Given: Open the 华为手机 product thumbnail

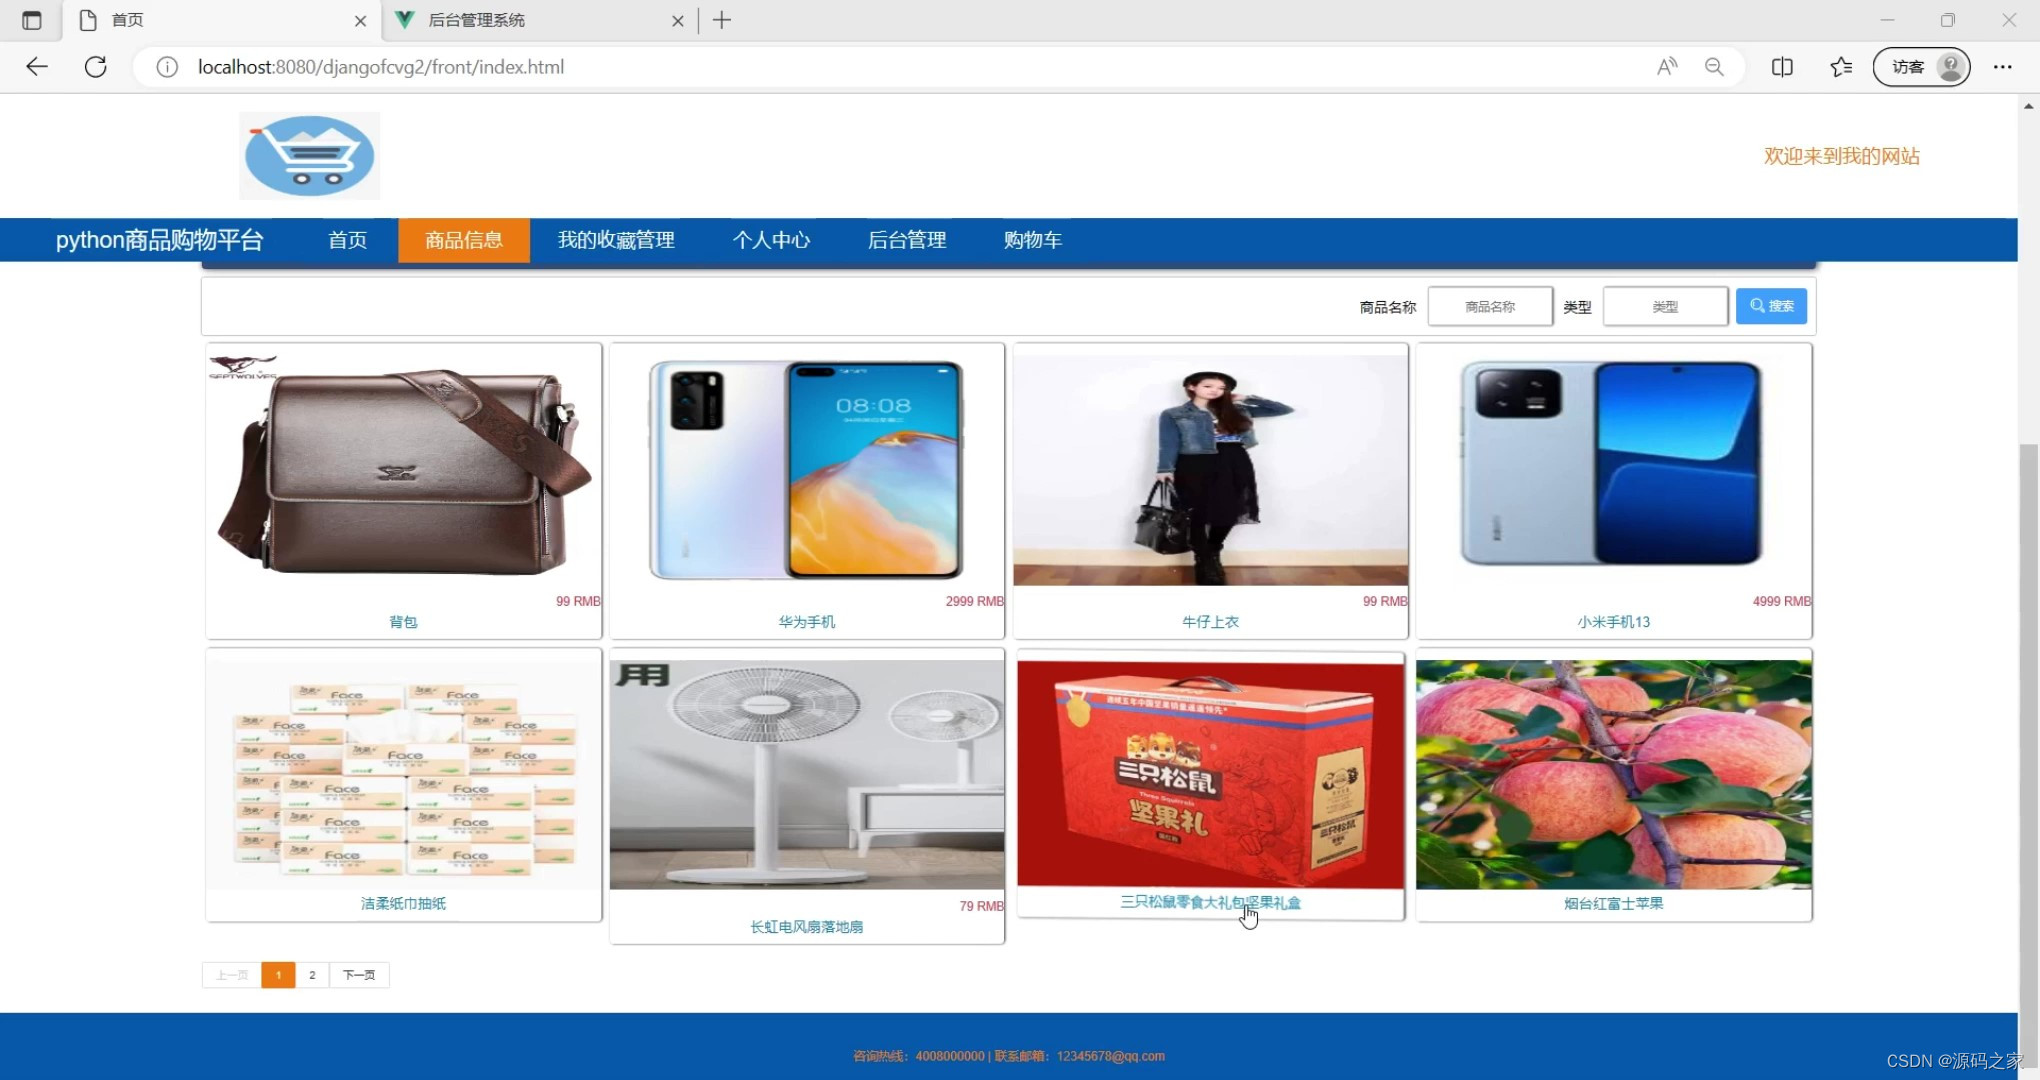Looking at the screenshot, I should (x=806, y=470).
